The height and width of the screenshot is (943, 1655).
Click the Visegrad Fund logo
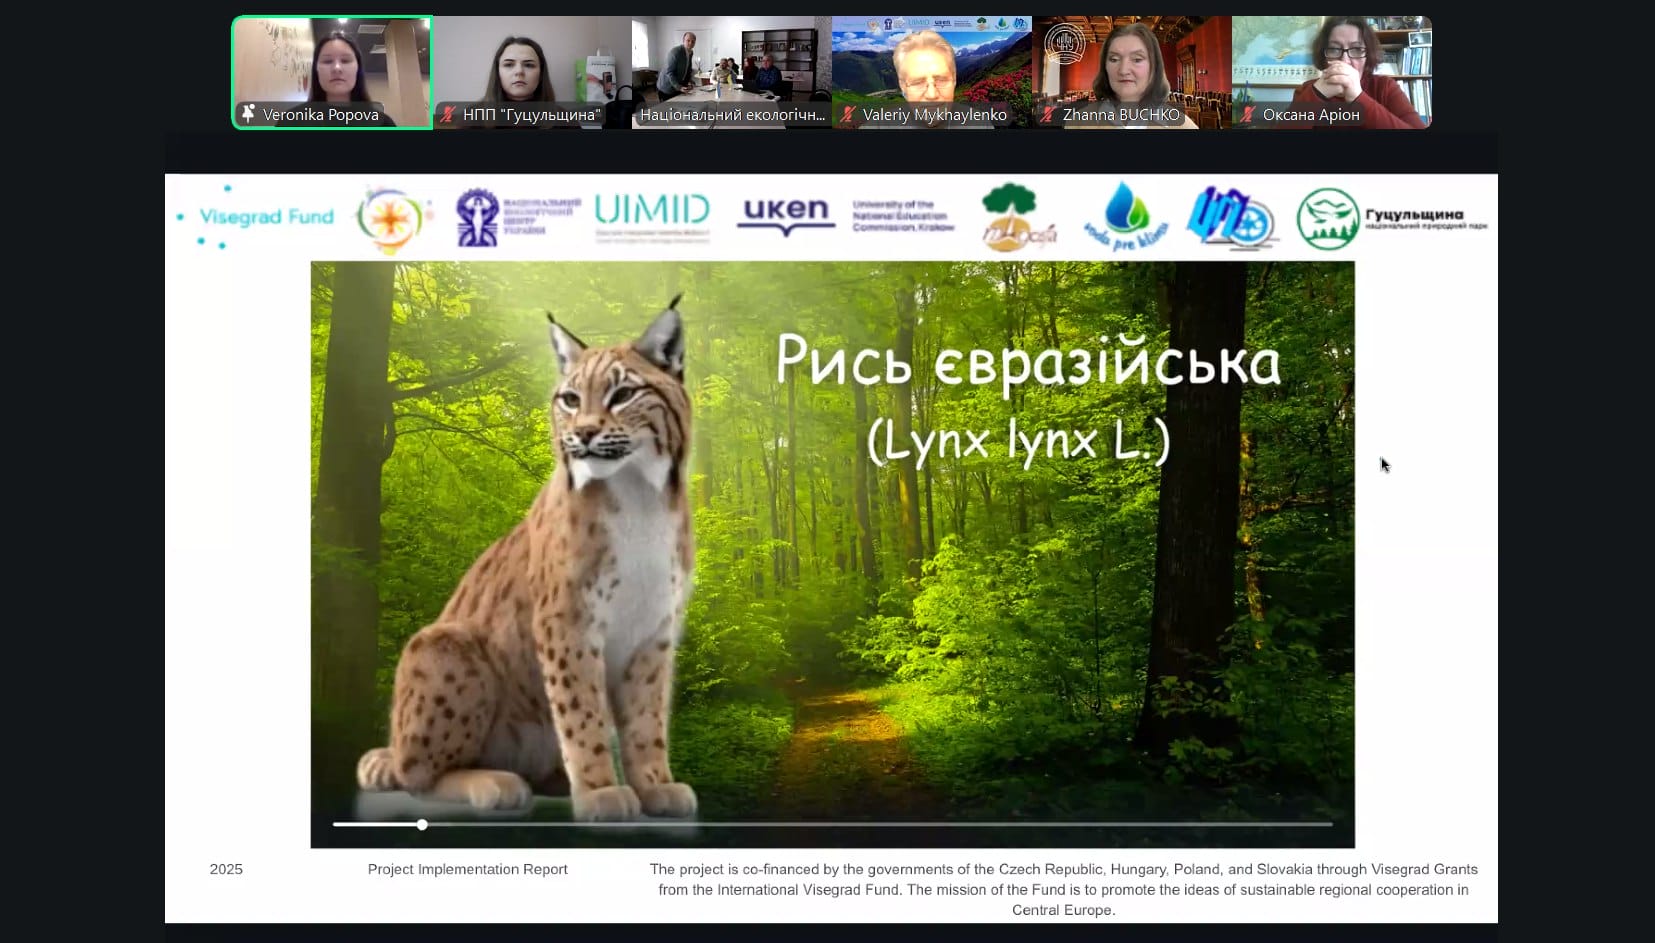click(256, 217)
